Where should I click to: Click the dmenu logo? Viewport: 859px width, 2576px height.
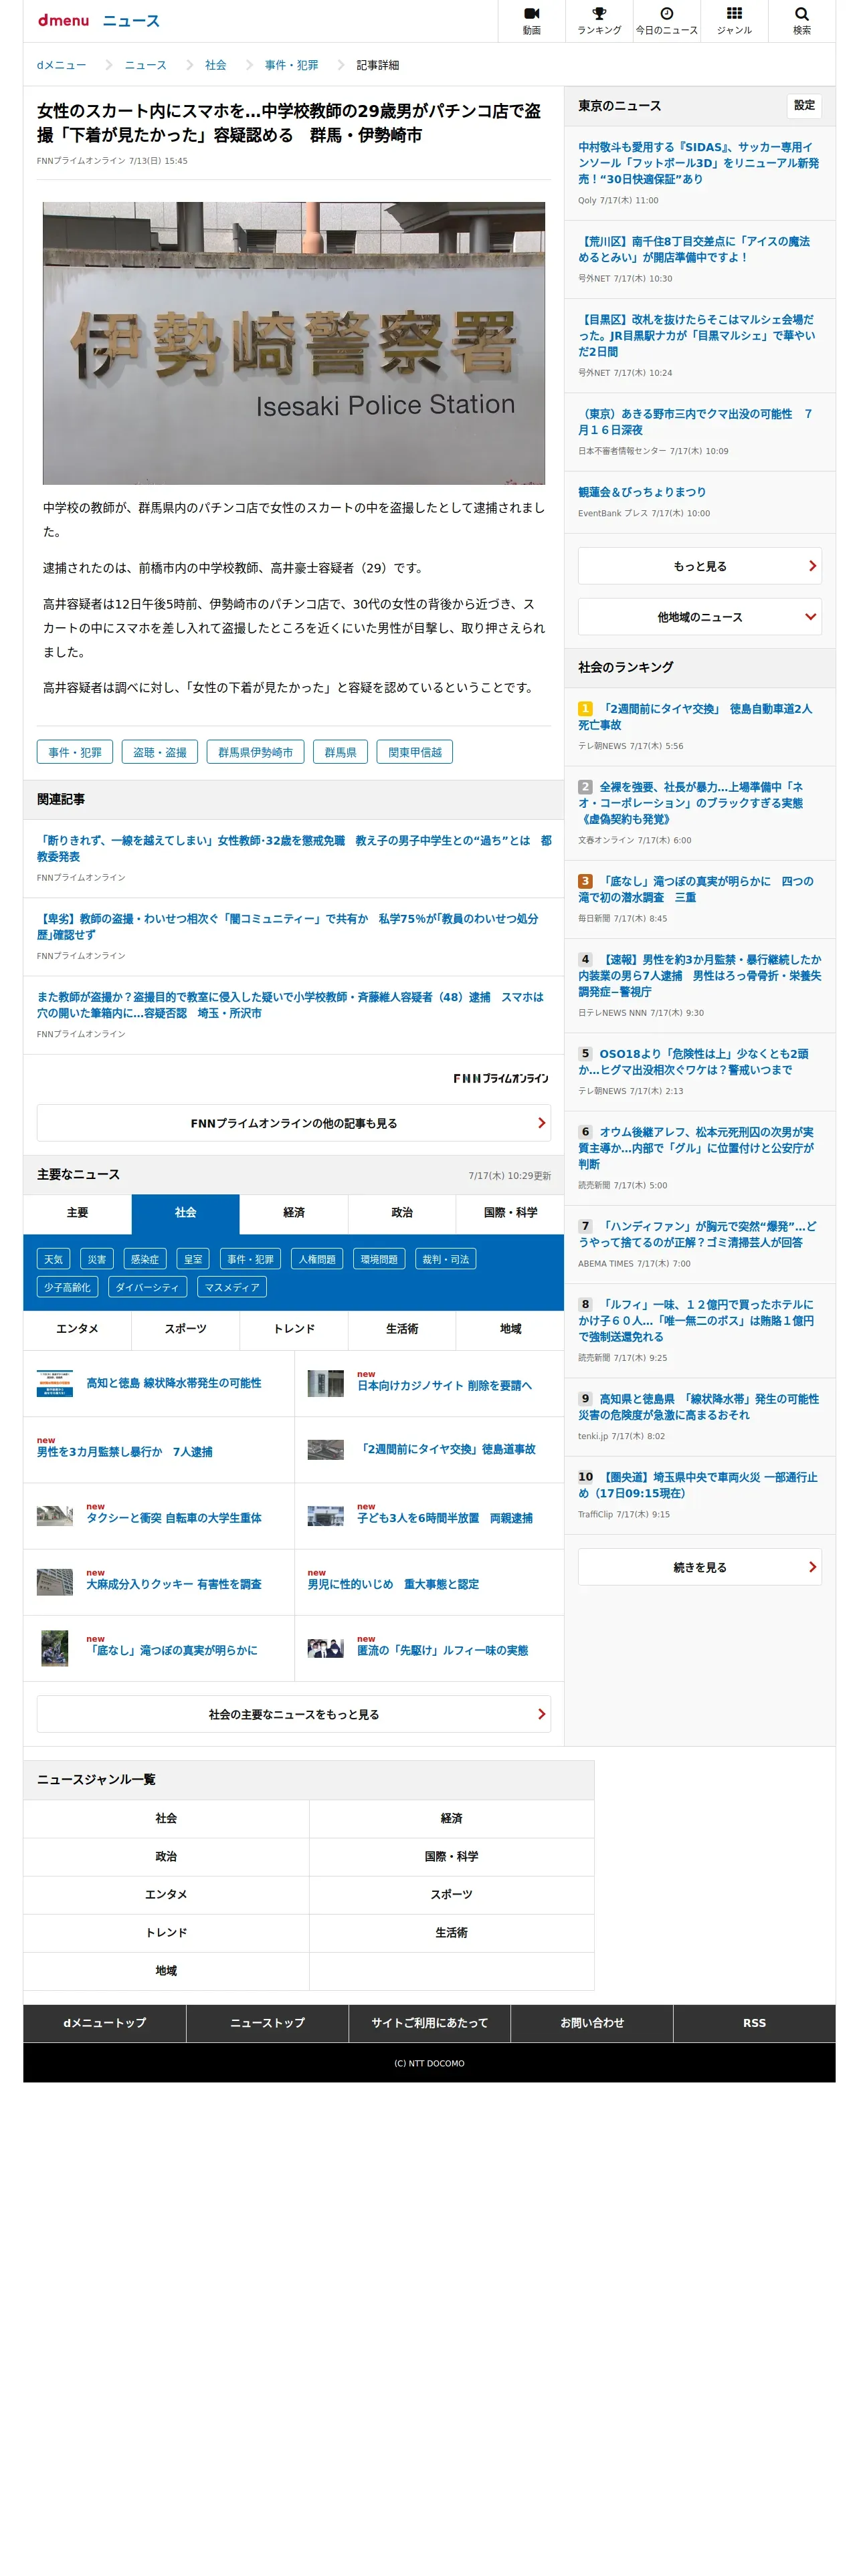pyautogui.click(x=63, y=20)
